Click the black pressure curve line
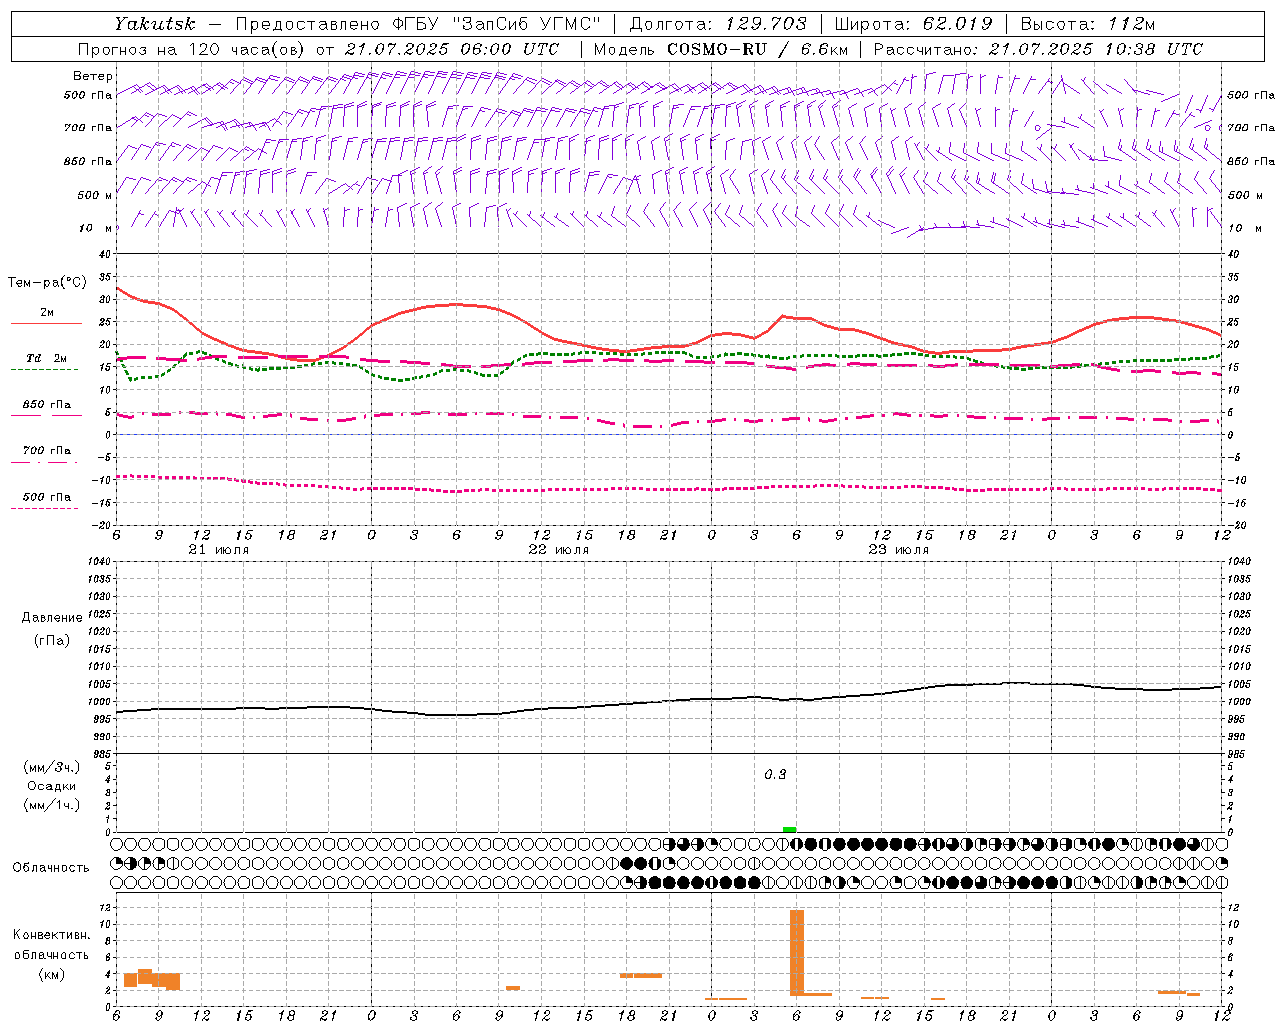Image resolution: width=1280 pixels, height=1024 pixels. click(x=670, y=701)
